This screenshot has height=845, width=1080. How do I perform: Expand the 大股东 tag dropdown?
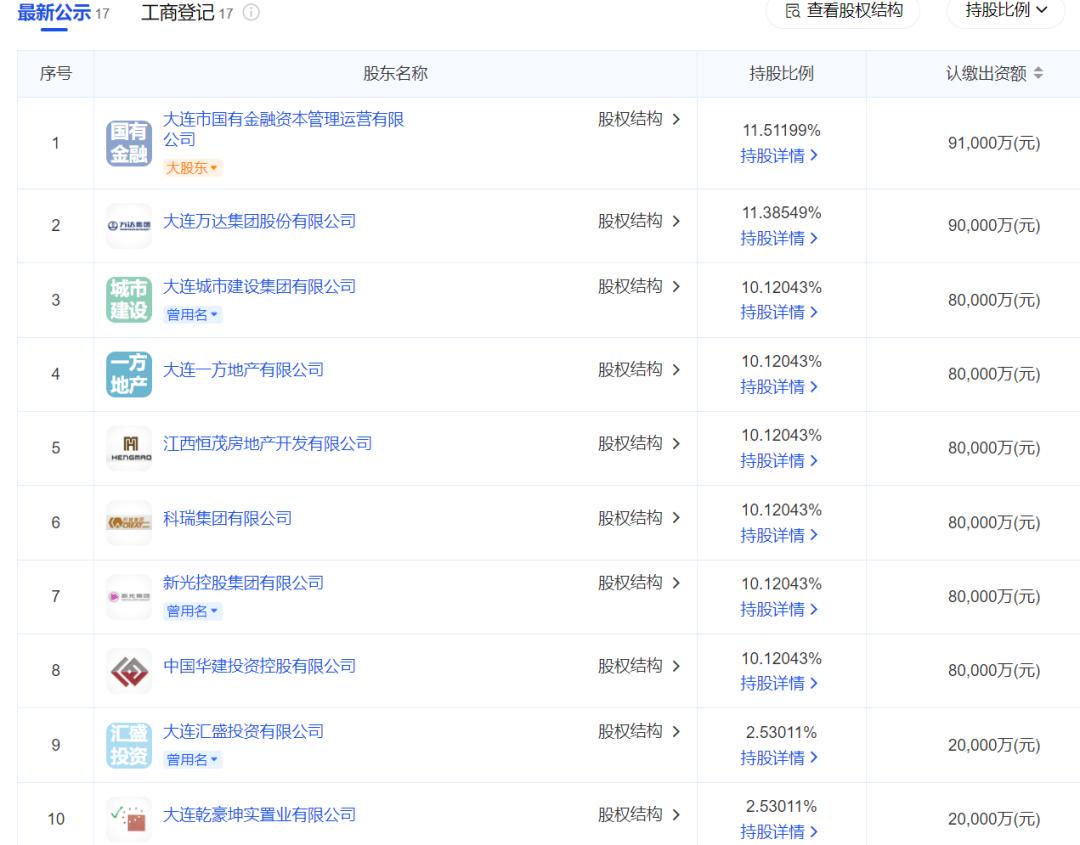(191, 167)
